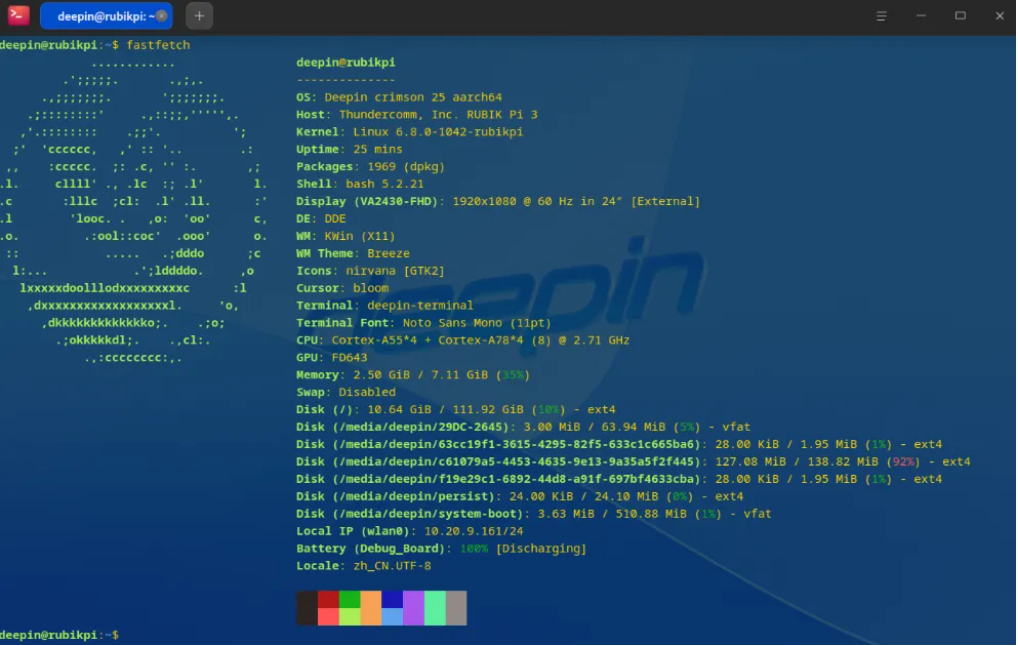Click the 'WM Theme: Breeze' line
Viewport: 1018px width, 646px height.
pos(353,254)
